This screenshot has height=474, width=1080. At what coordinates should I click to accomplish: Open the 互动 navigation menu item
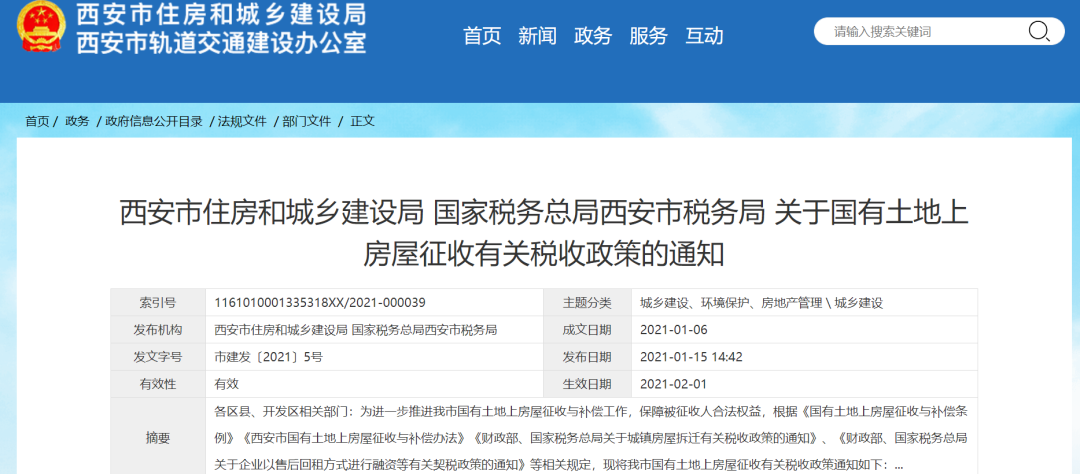704,36
